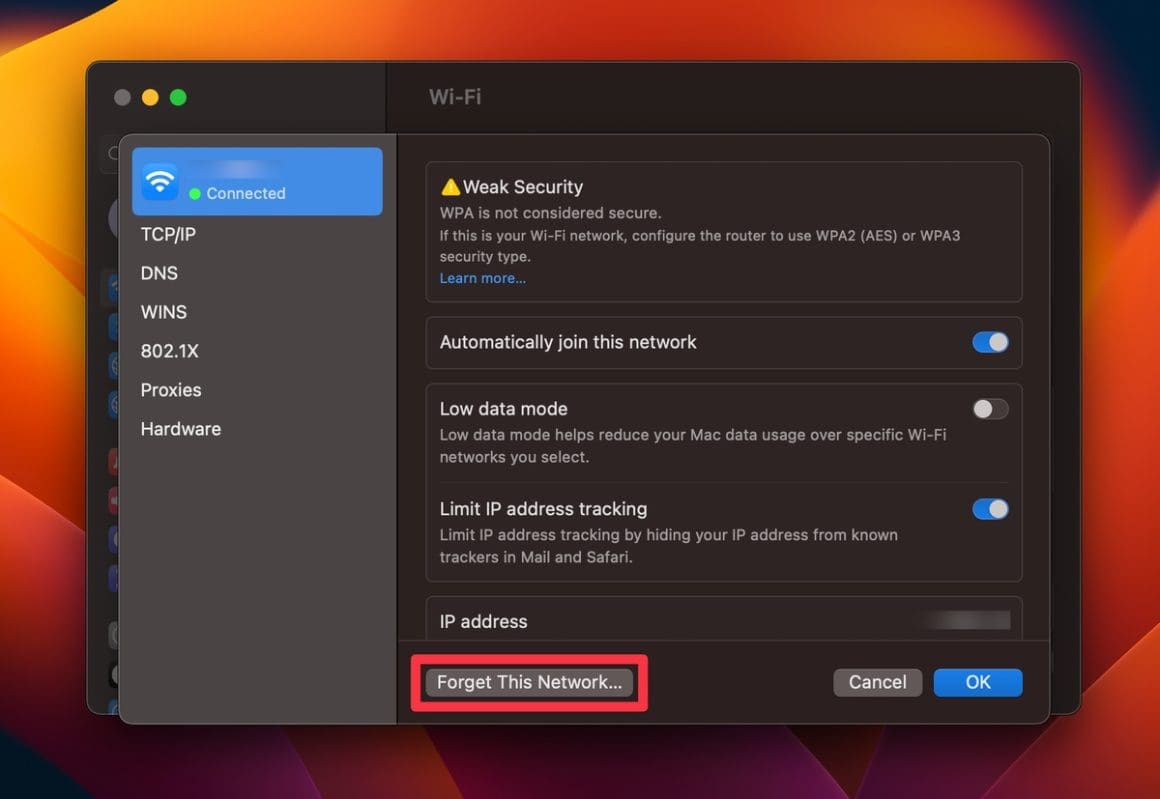The image size is (1160, 799).
Task: Open the Hardware settings section
Action: coord(180,429)
